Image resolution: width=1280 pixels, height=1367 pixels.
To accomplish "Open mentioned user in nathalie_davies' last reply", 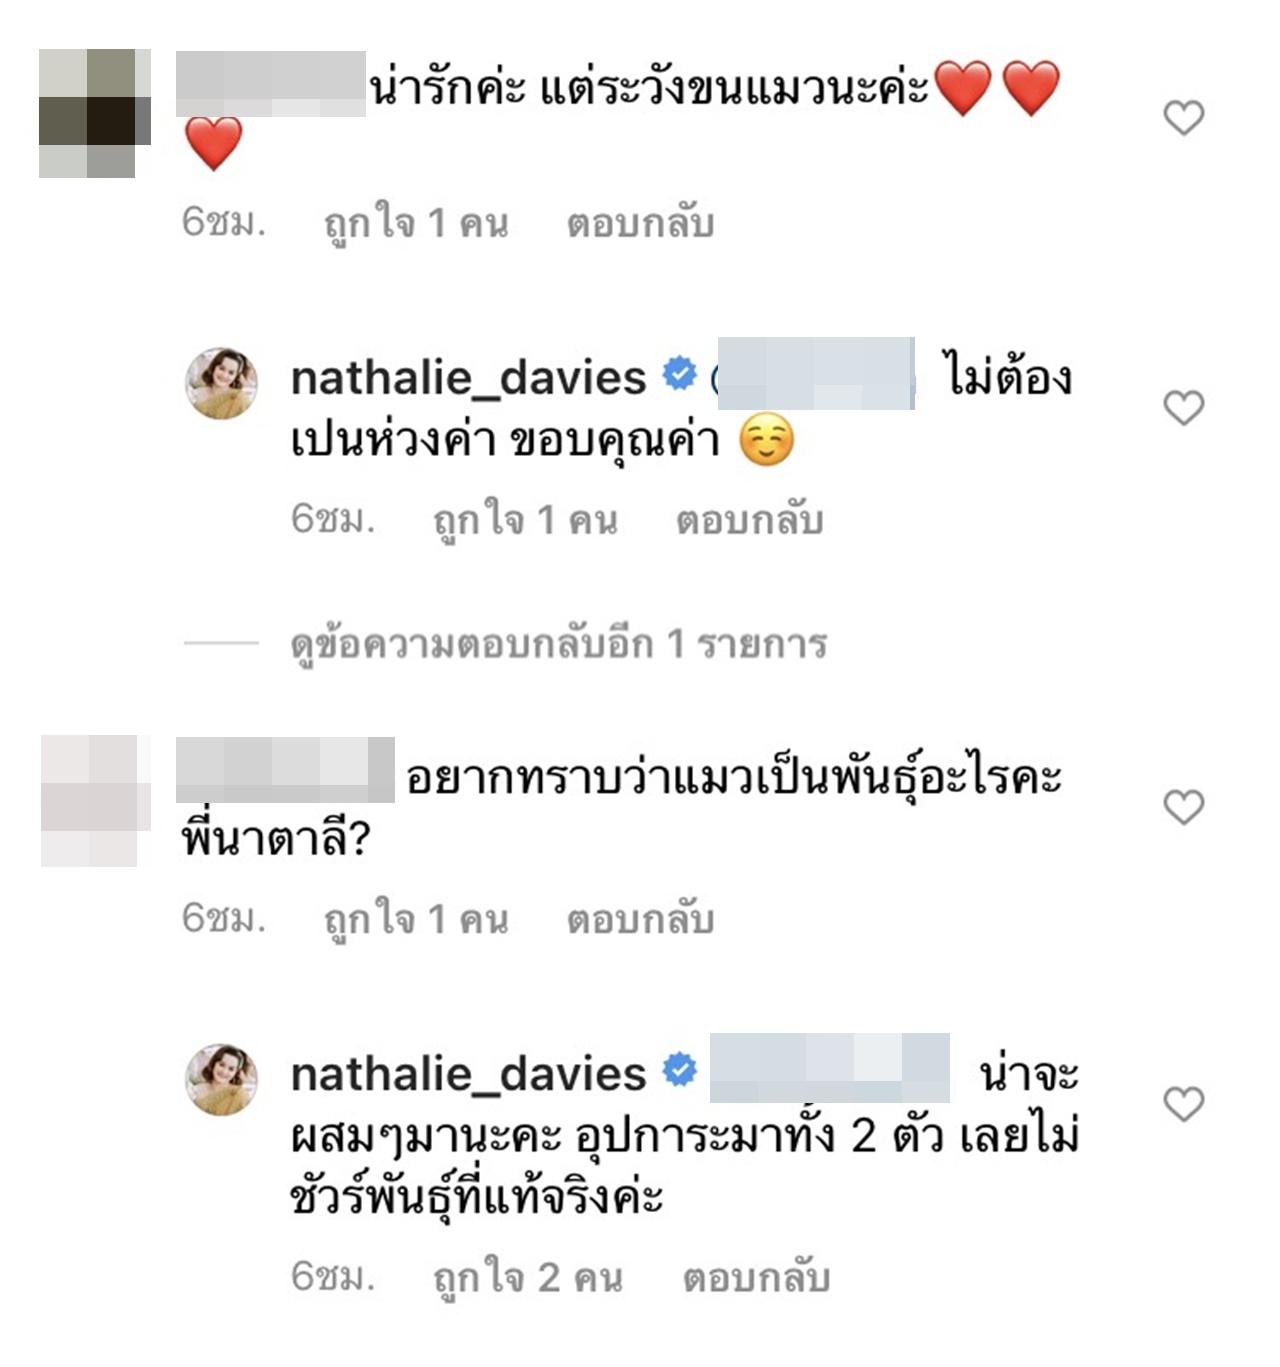I will point(829,1067).
